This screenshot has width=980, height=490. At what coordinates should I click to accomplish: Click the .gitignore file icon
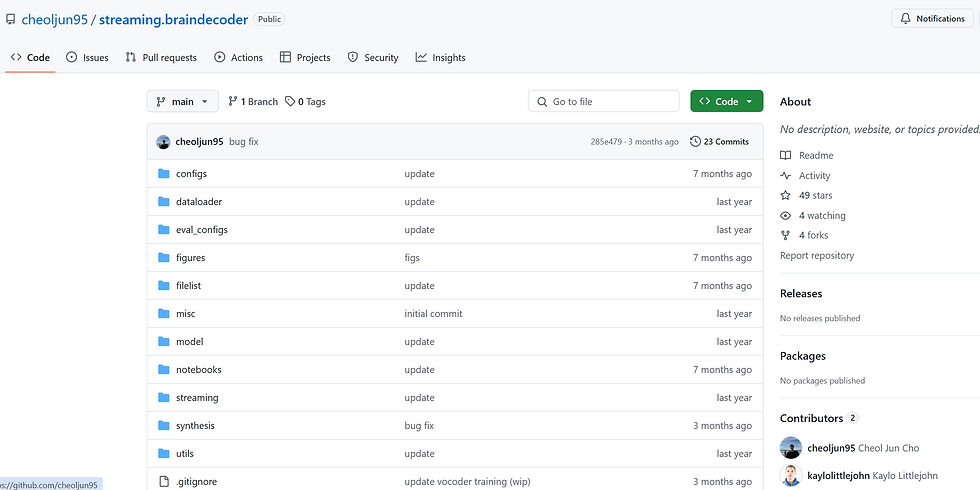164,482
